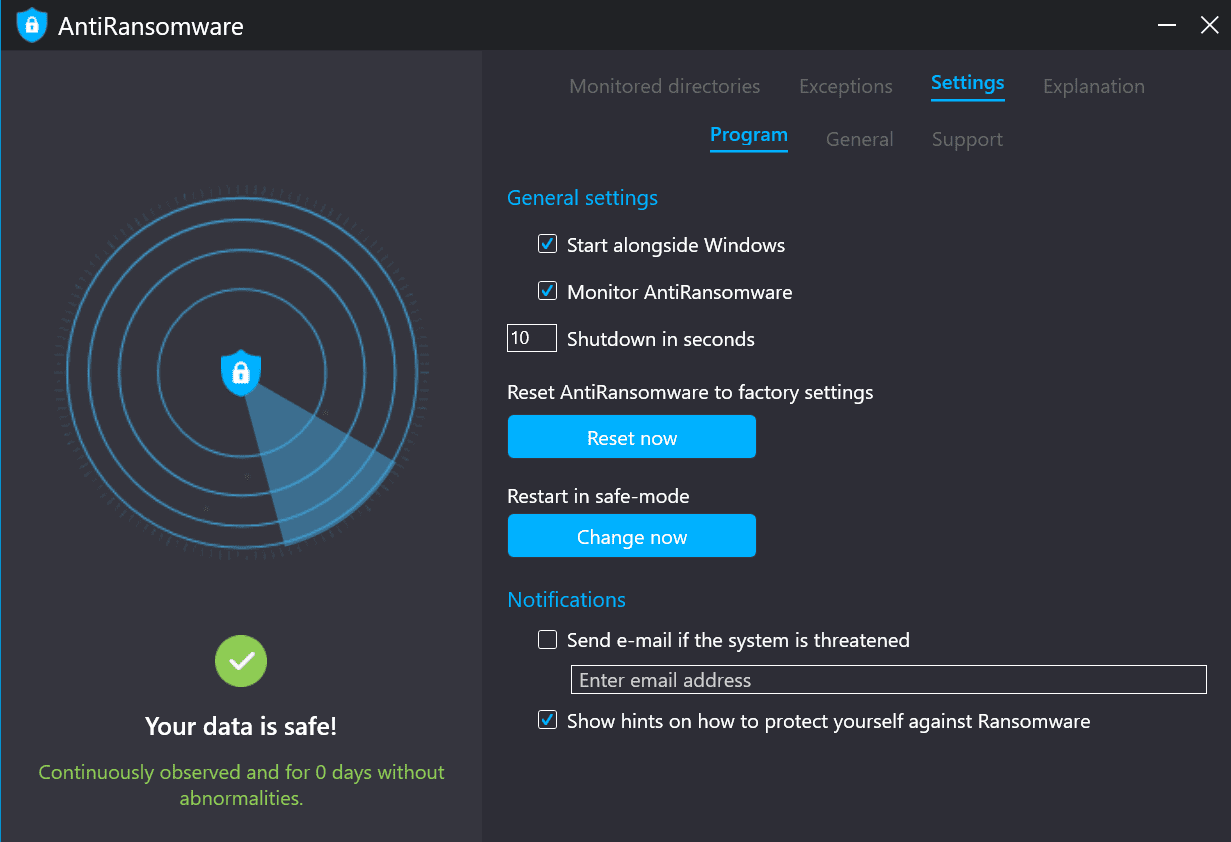
Task: Click the AntiRansomware shield logo in title bar
Action: pyautogui.click(x=32, y=25)
